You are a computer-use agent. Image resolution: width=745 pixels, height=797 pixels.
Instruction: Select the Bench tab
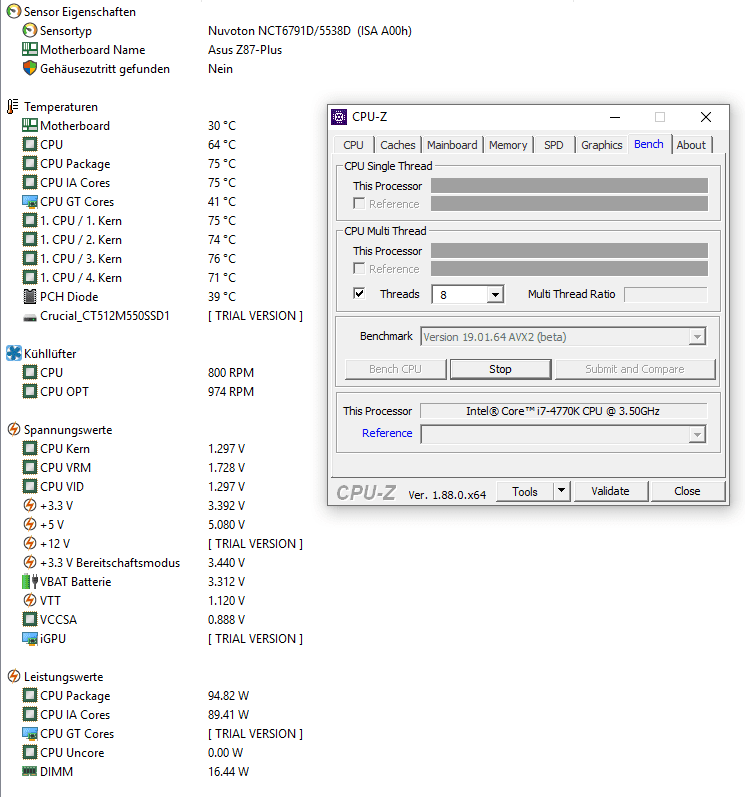pyautogui.click(x=649, y=144)
